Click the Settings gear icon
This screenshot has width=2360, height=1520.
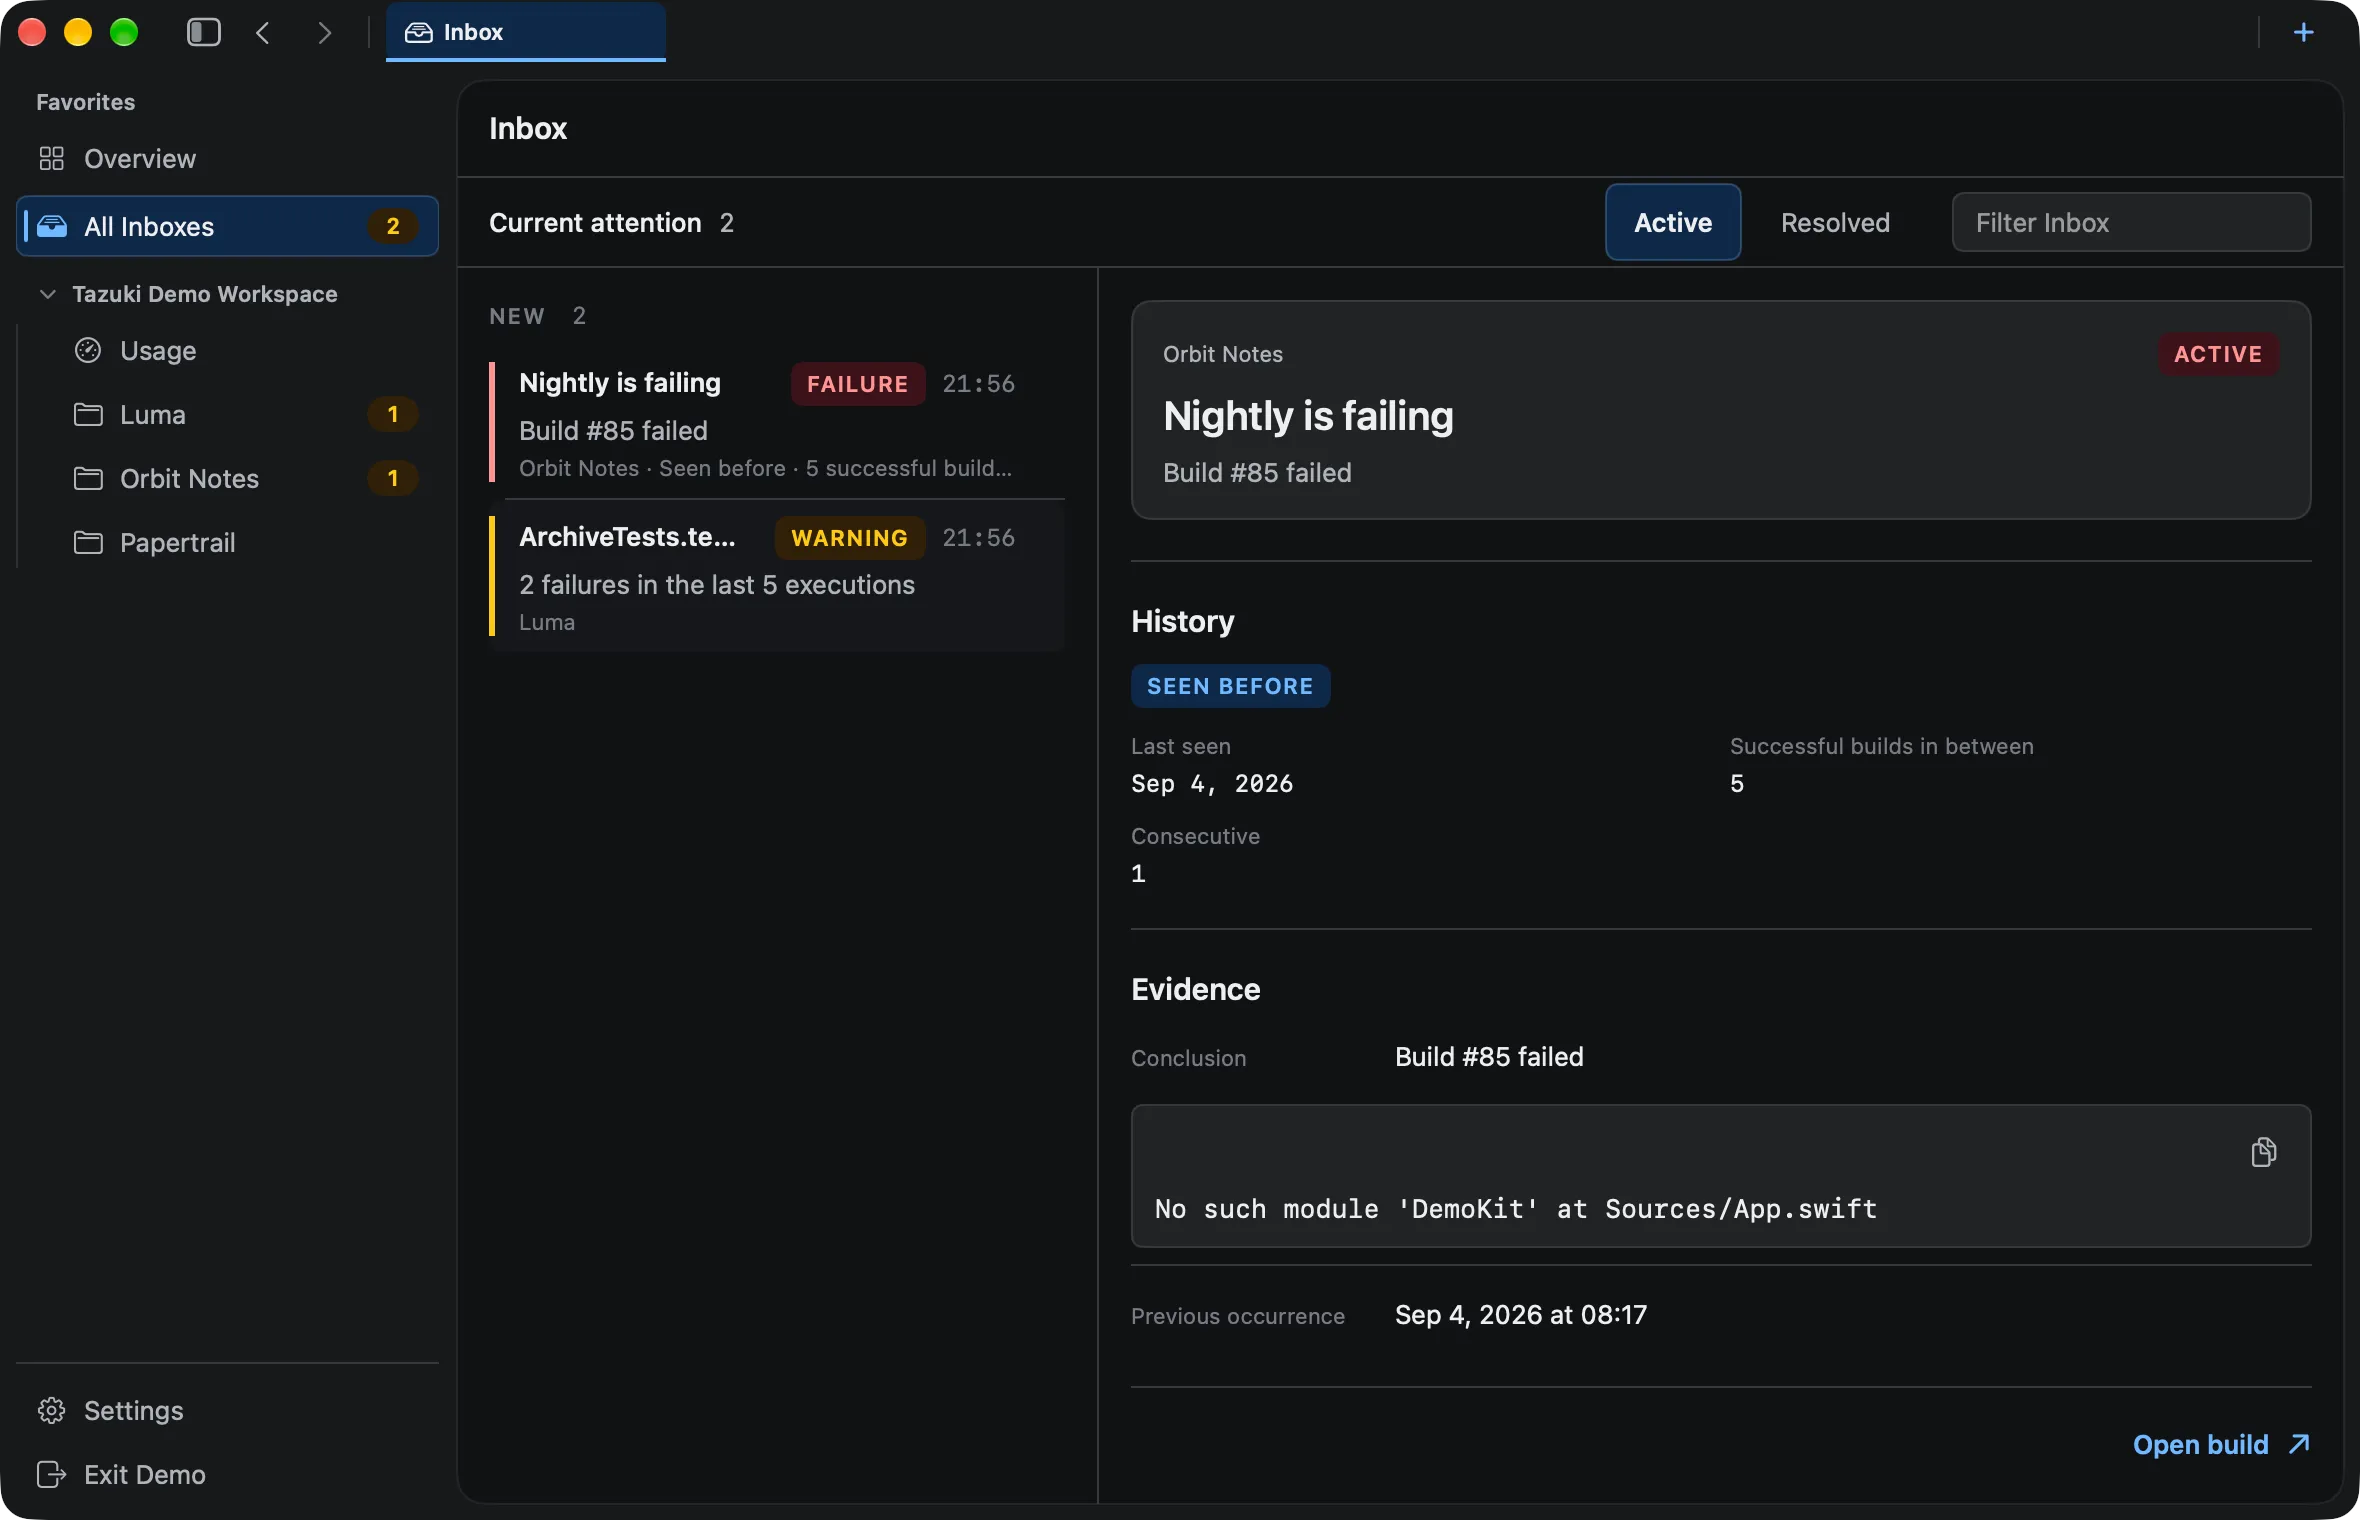51,1410
